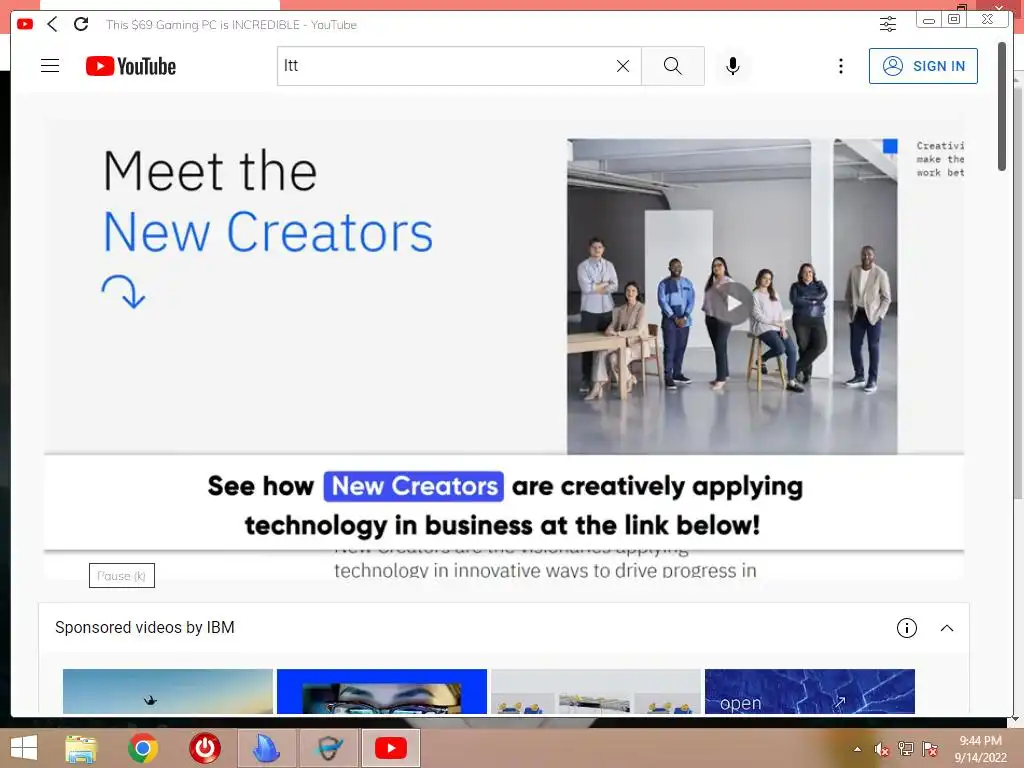Open File Explorer from the taskbar
Viewport: 1024px width, 768px height.
click(x=81, y=748)
